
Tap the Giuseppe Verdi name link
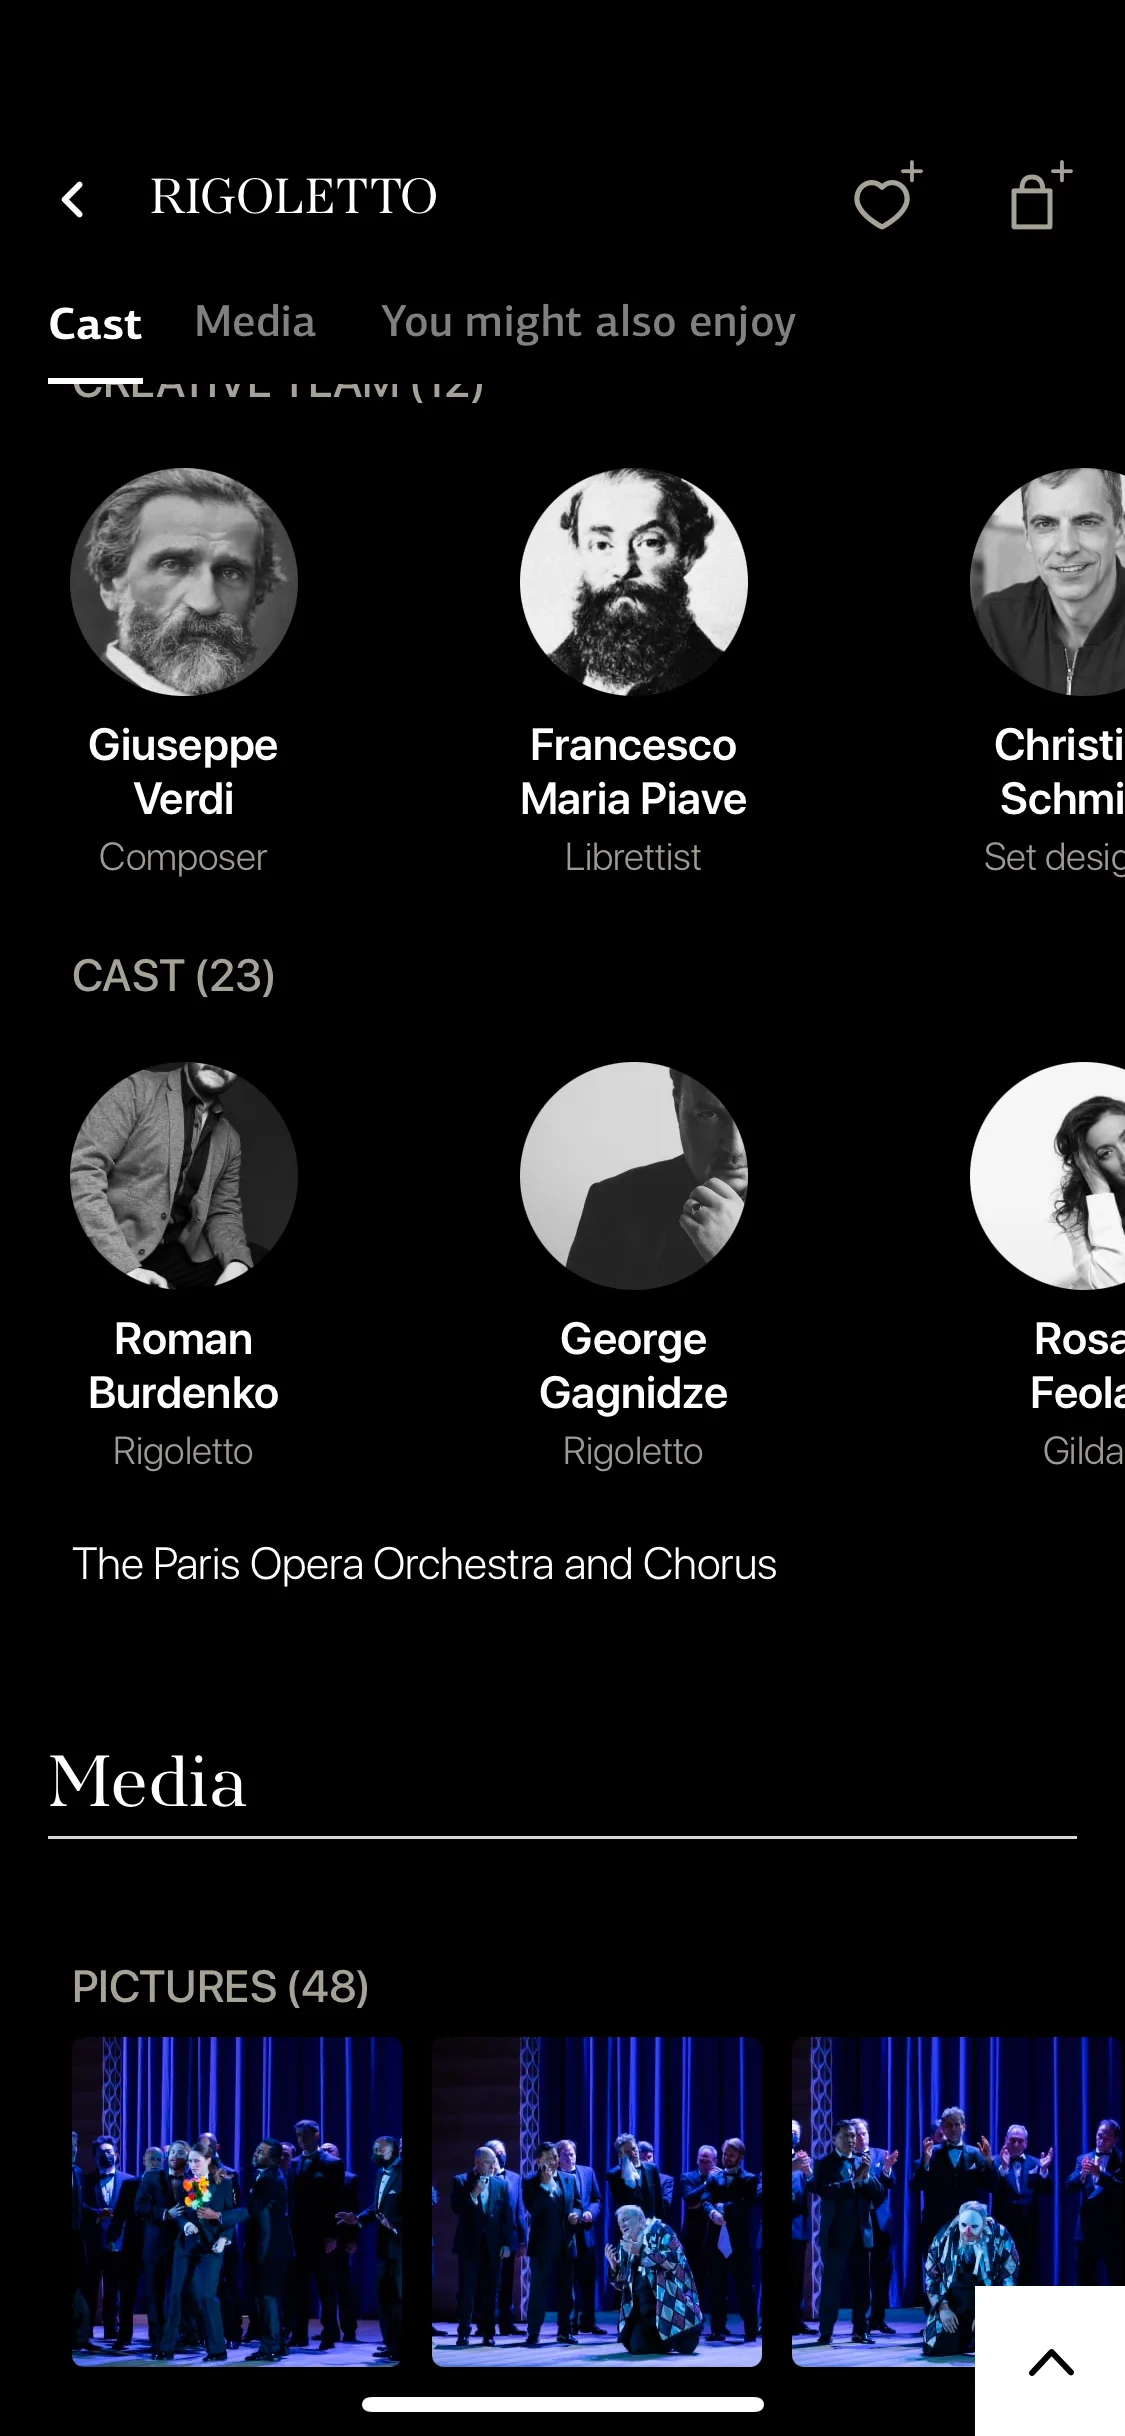coord(183,771)
